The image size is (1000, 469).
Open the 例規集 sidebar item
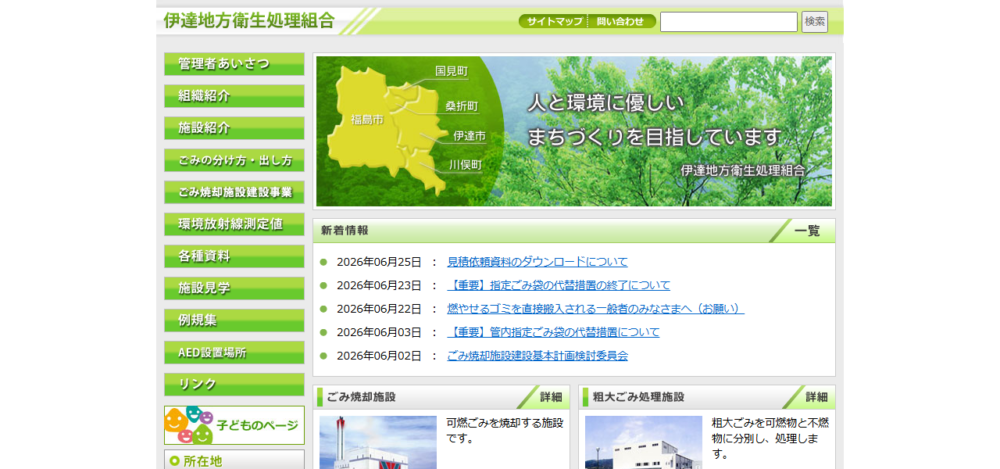click(234, 320)
